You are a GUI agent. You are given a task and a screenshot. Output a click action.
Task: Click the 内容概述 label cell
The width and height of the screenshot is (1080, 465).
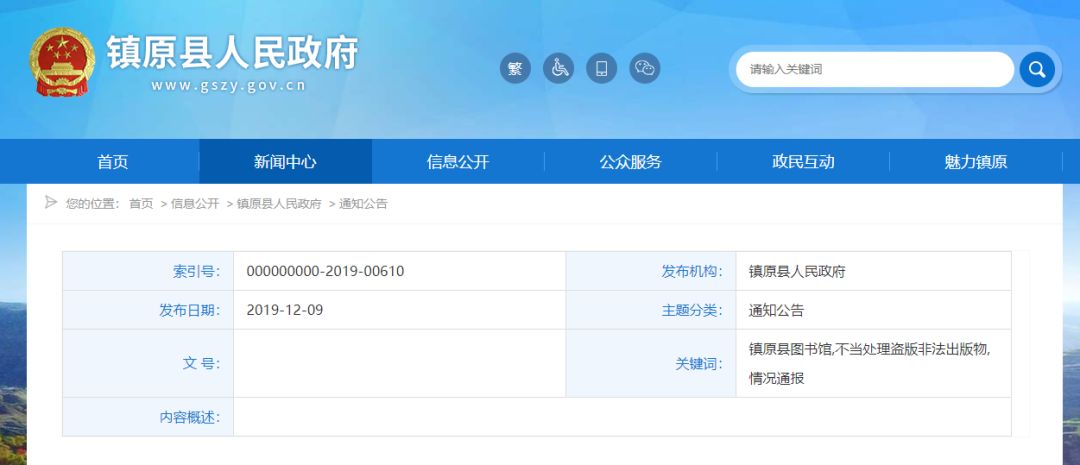click(148, 417)
